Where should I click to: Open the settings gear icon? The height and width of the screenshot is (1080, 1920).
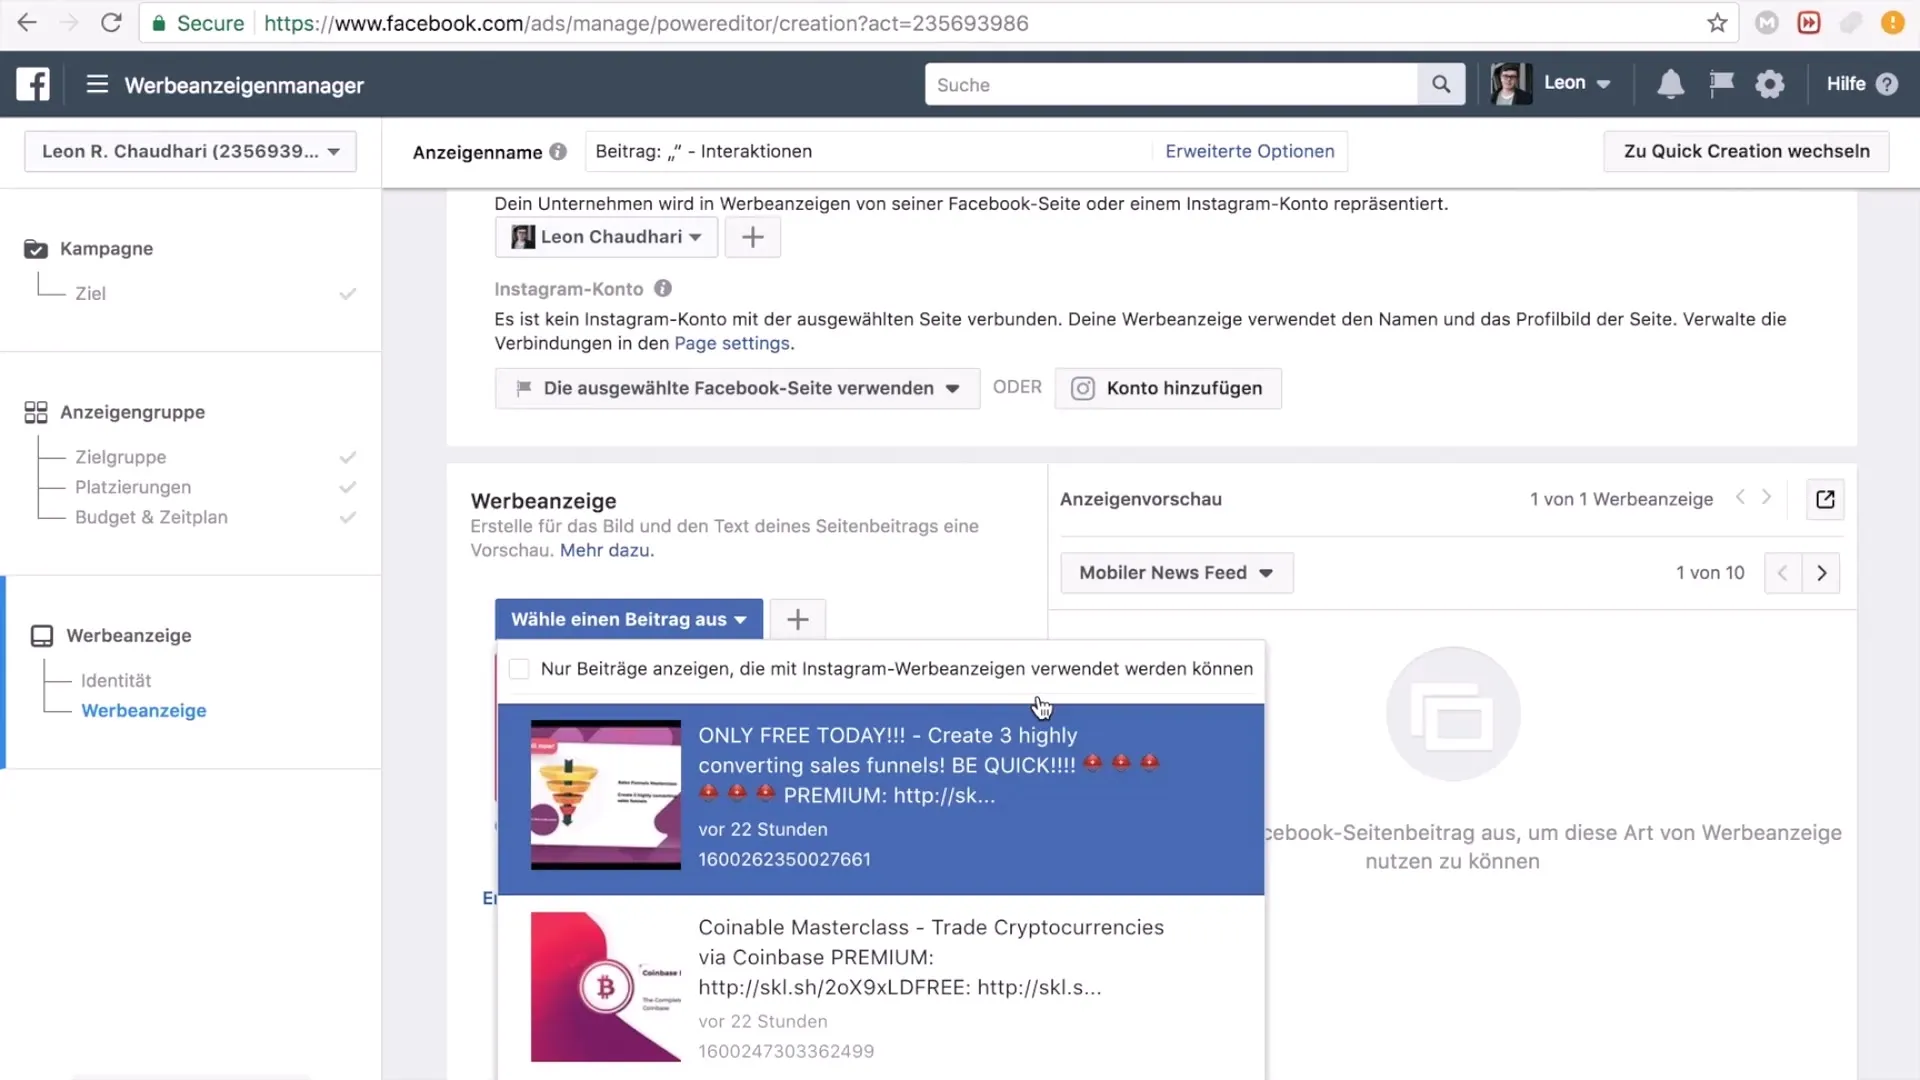(x=1770, y=84)
